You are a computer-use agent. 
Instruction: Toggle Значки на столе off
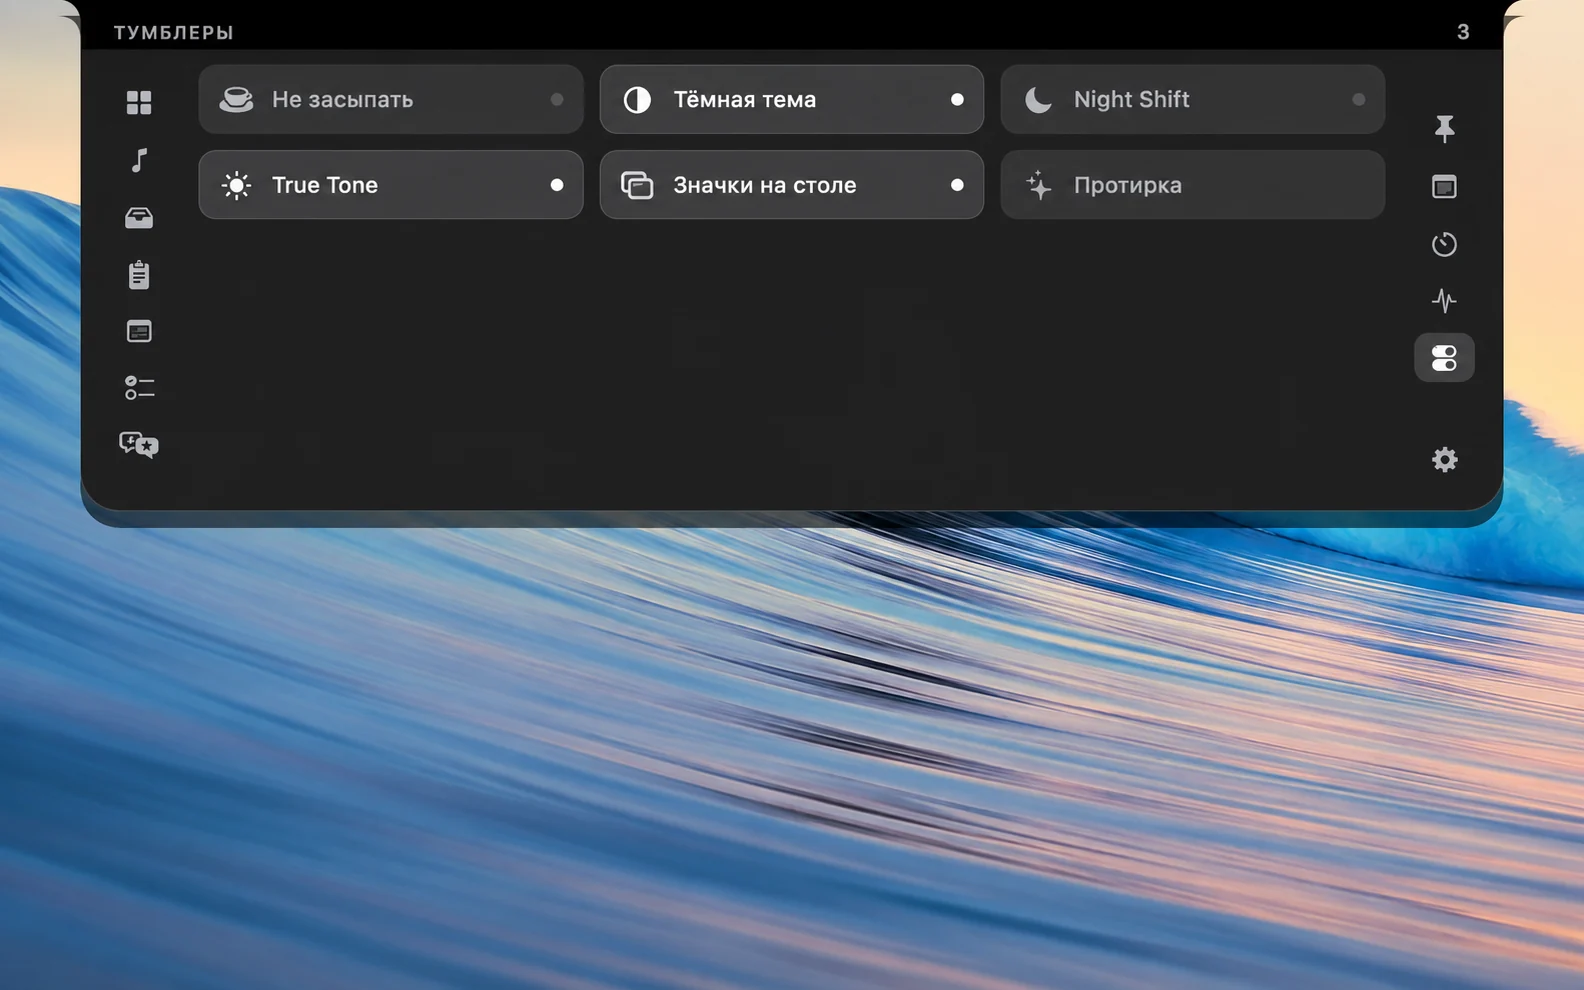pyautogui.click(x=792, y=185)
